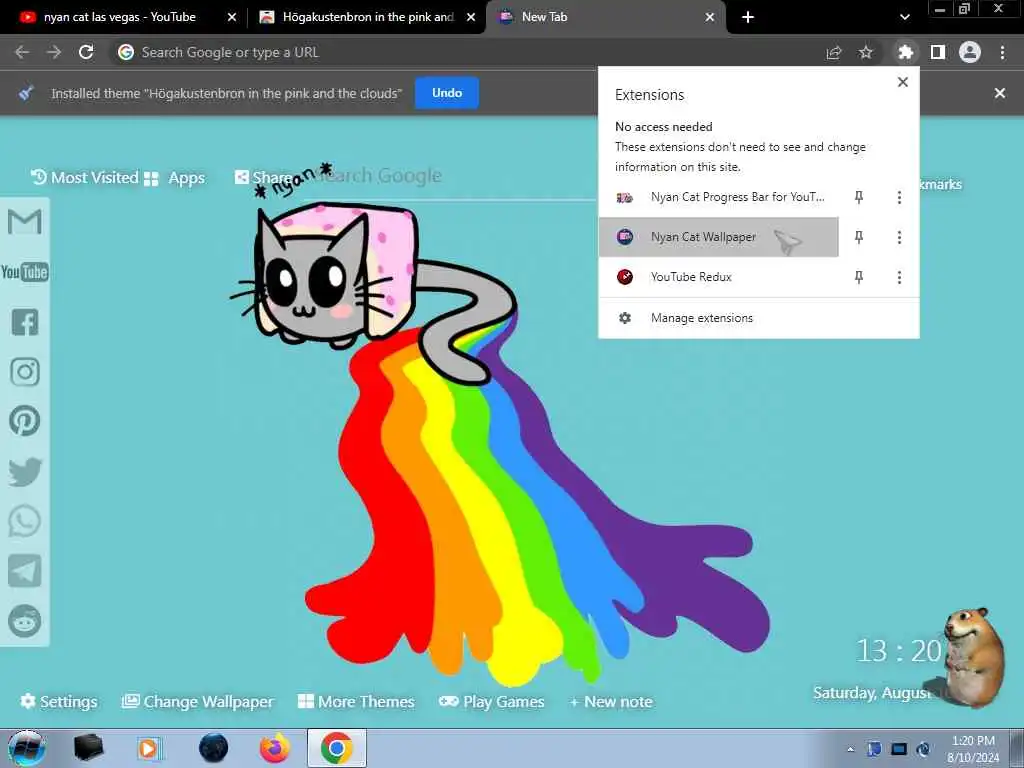Viewport: 1024px width, 768px height.
Task: Open Instagram shortcut in sidebar
Action: [x=25, y=372]
